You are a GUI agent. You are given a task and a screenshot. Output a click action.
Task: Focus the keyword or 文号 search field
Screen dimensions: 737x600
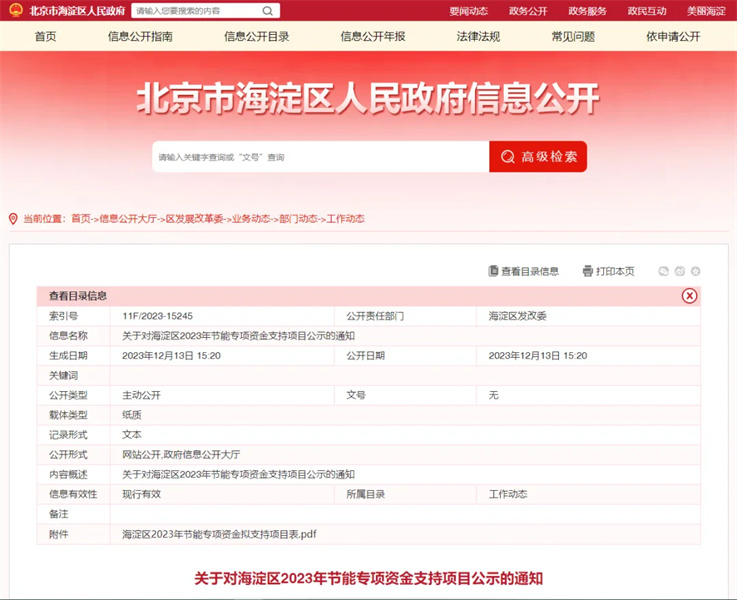tap(320, 157)
